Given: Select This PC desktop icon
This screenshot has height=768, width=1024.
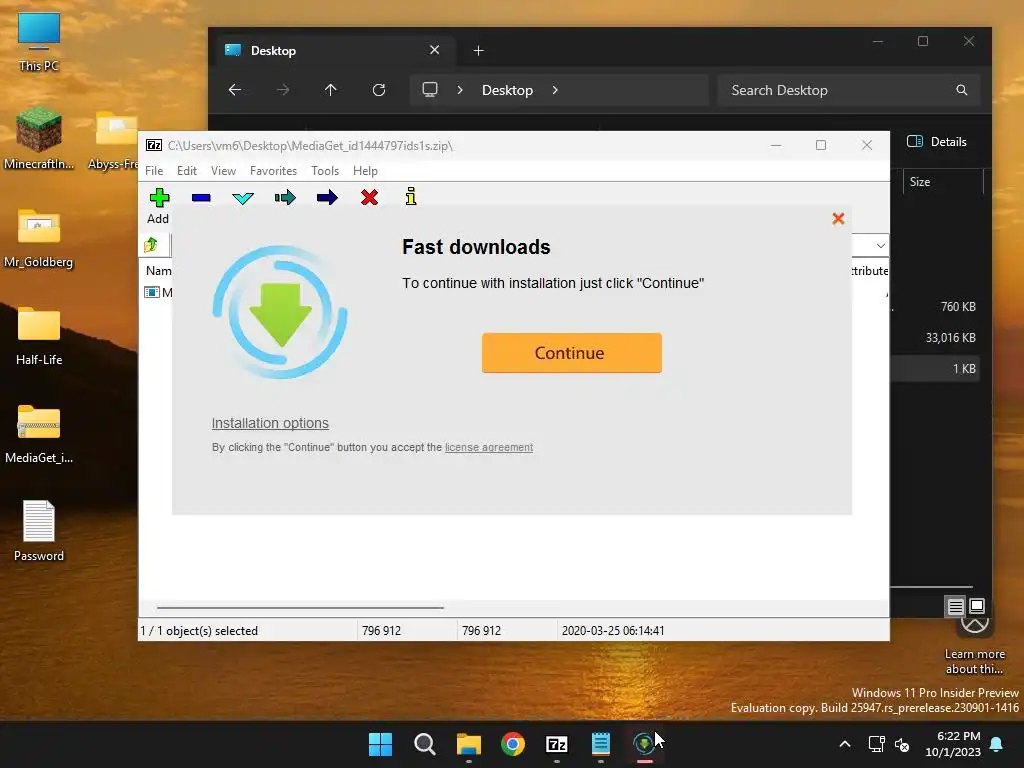Looking at the screenshot, I should pyautogui.click(x=39, y=42).
